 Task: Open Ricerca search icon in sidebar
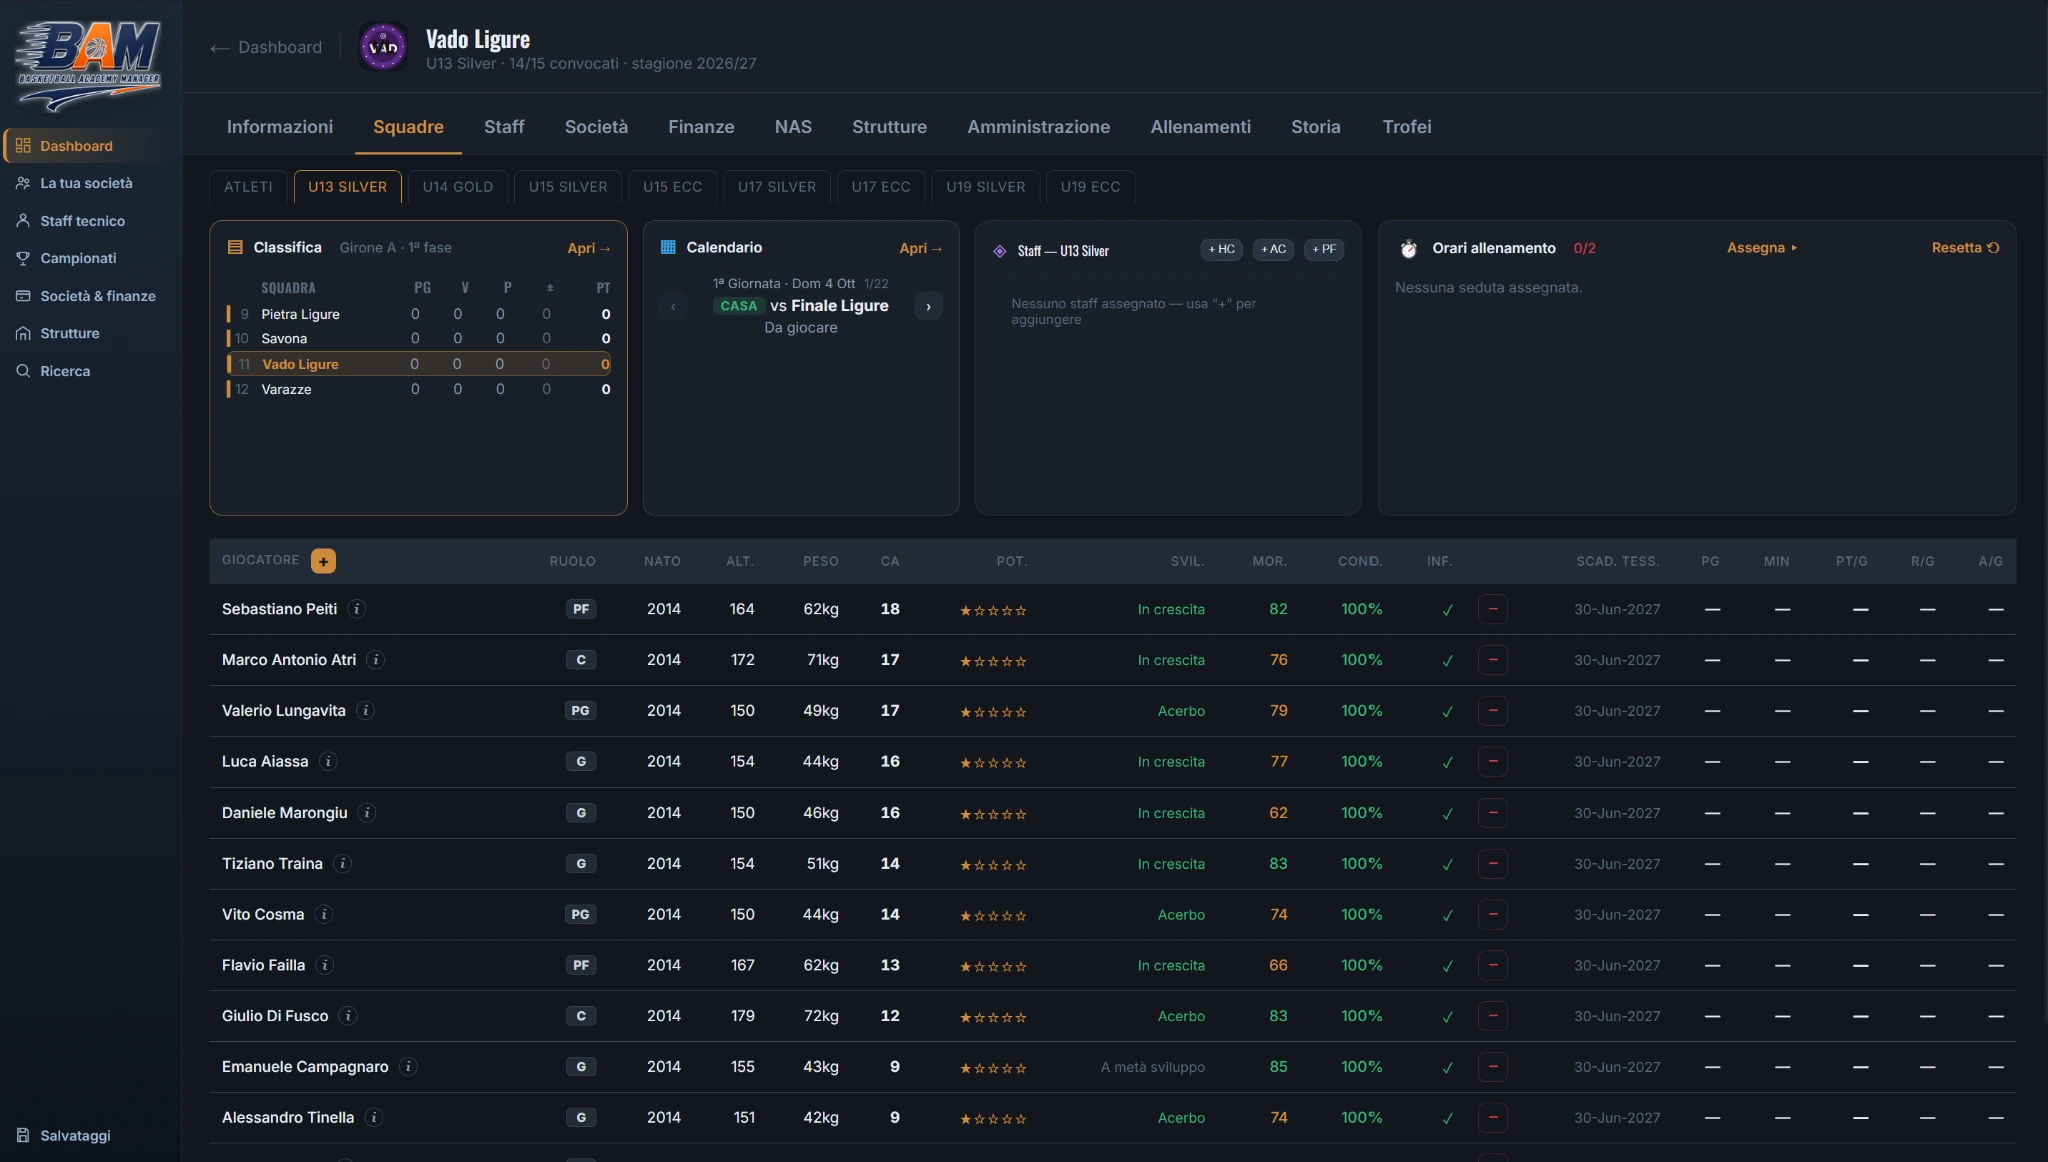pyautogui.click(x=23, y=371)
